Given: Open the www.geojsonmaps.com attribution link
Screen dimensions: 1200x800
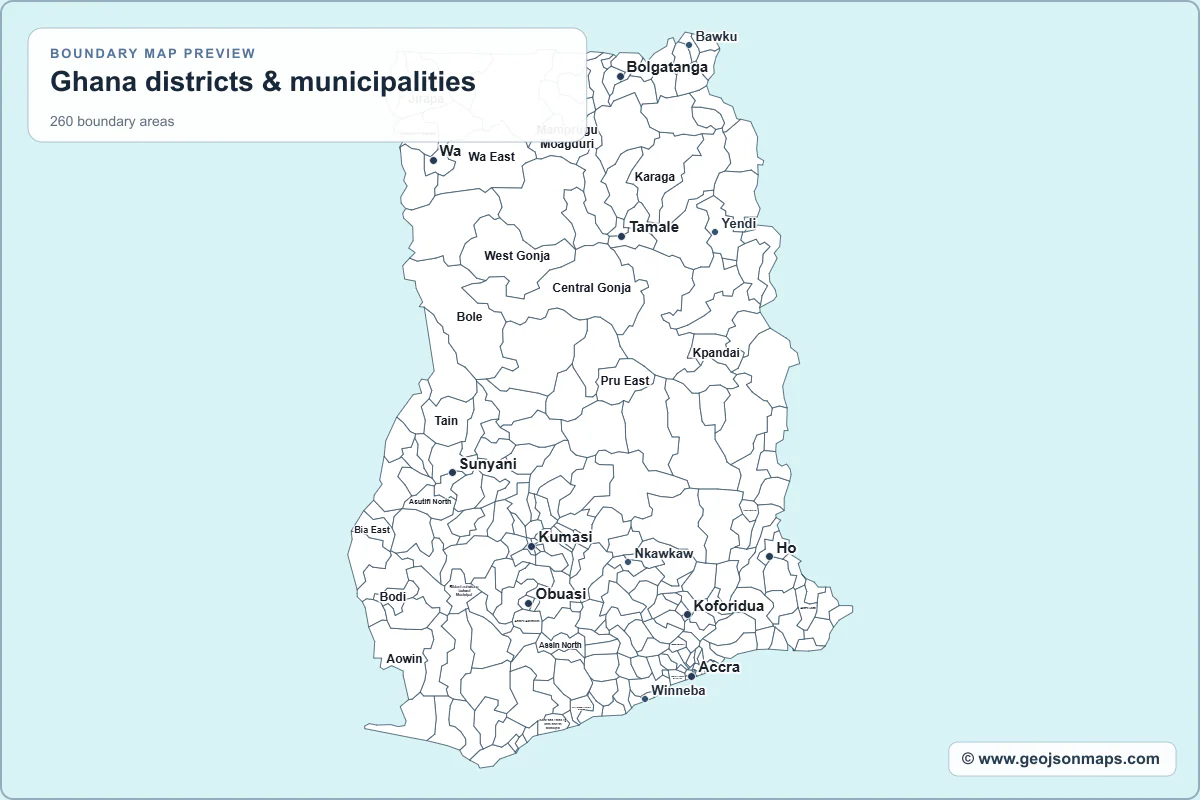Looking at the screenshot, I should click(1062, 759).
